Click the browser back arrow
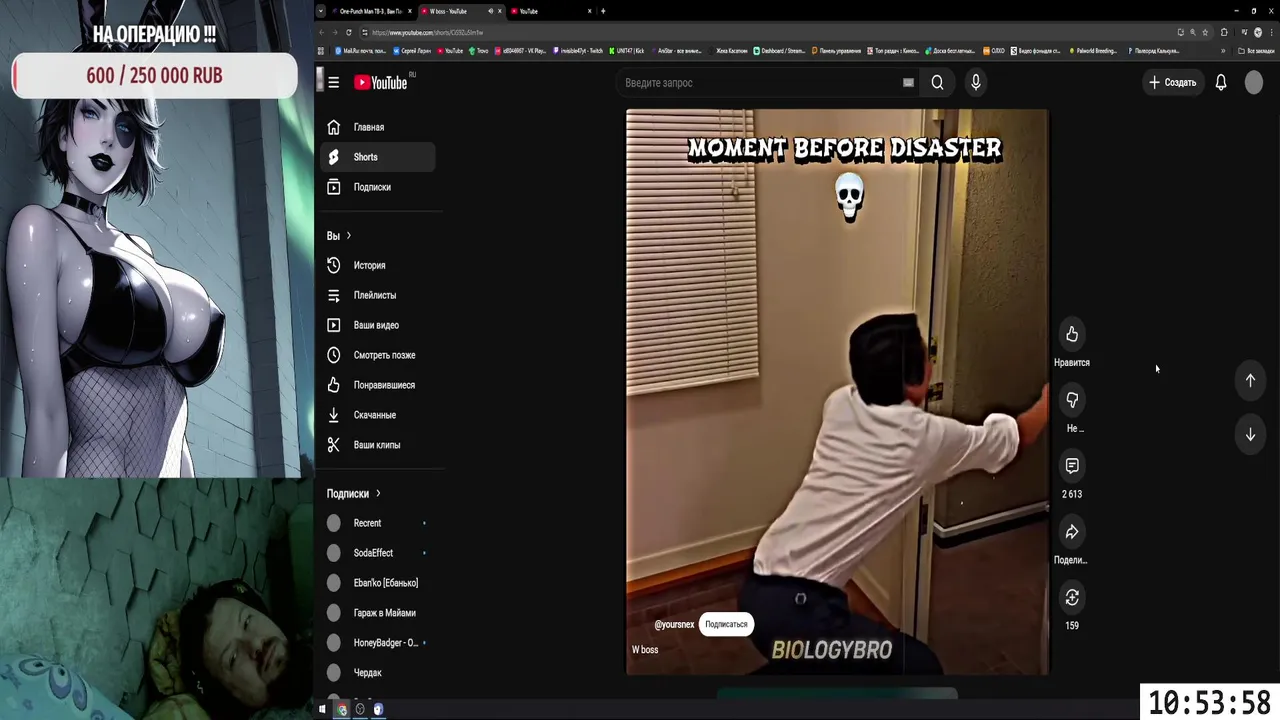Viewport: 1280px width, 720px height. (322, 32)
